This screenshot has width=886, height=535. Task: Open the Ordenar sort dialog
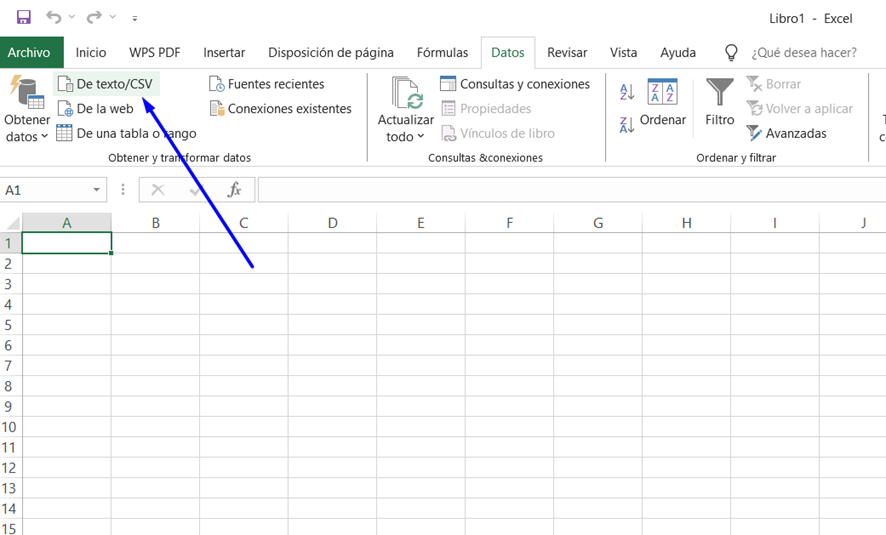pos(662,102)
